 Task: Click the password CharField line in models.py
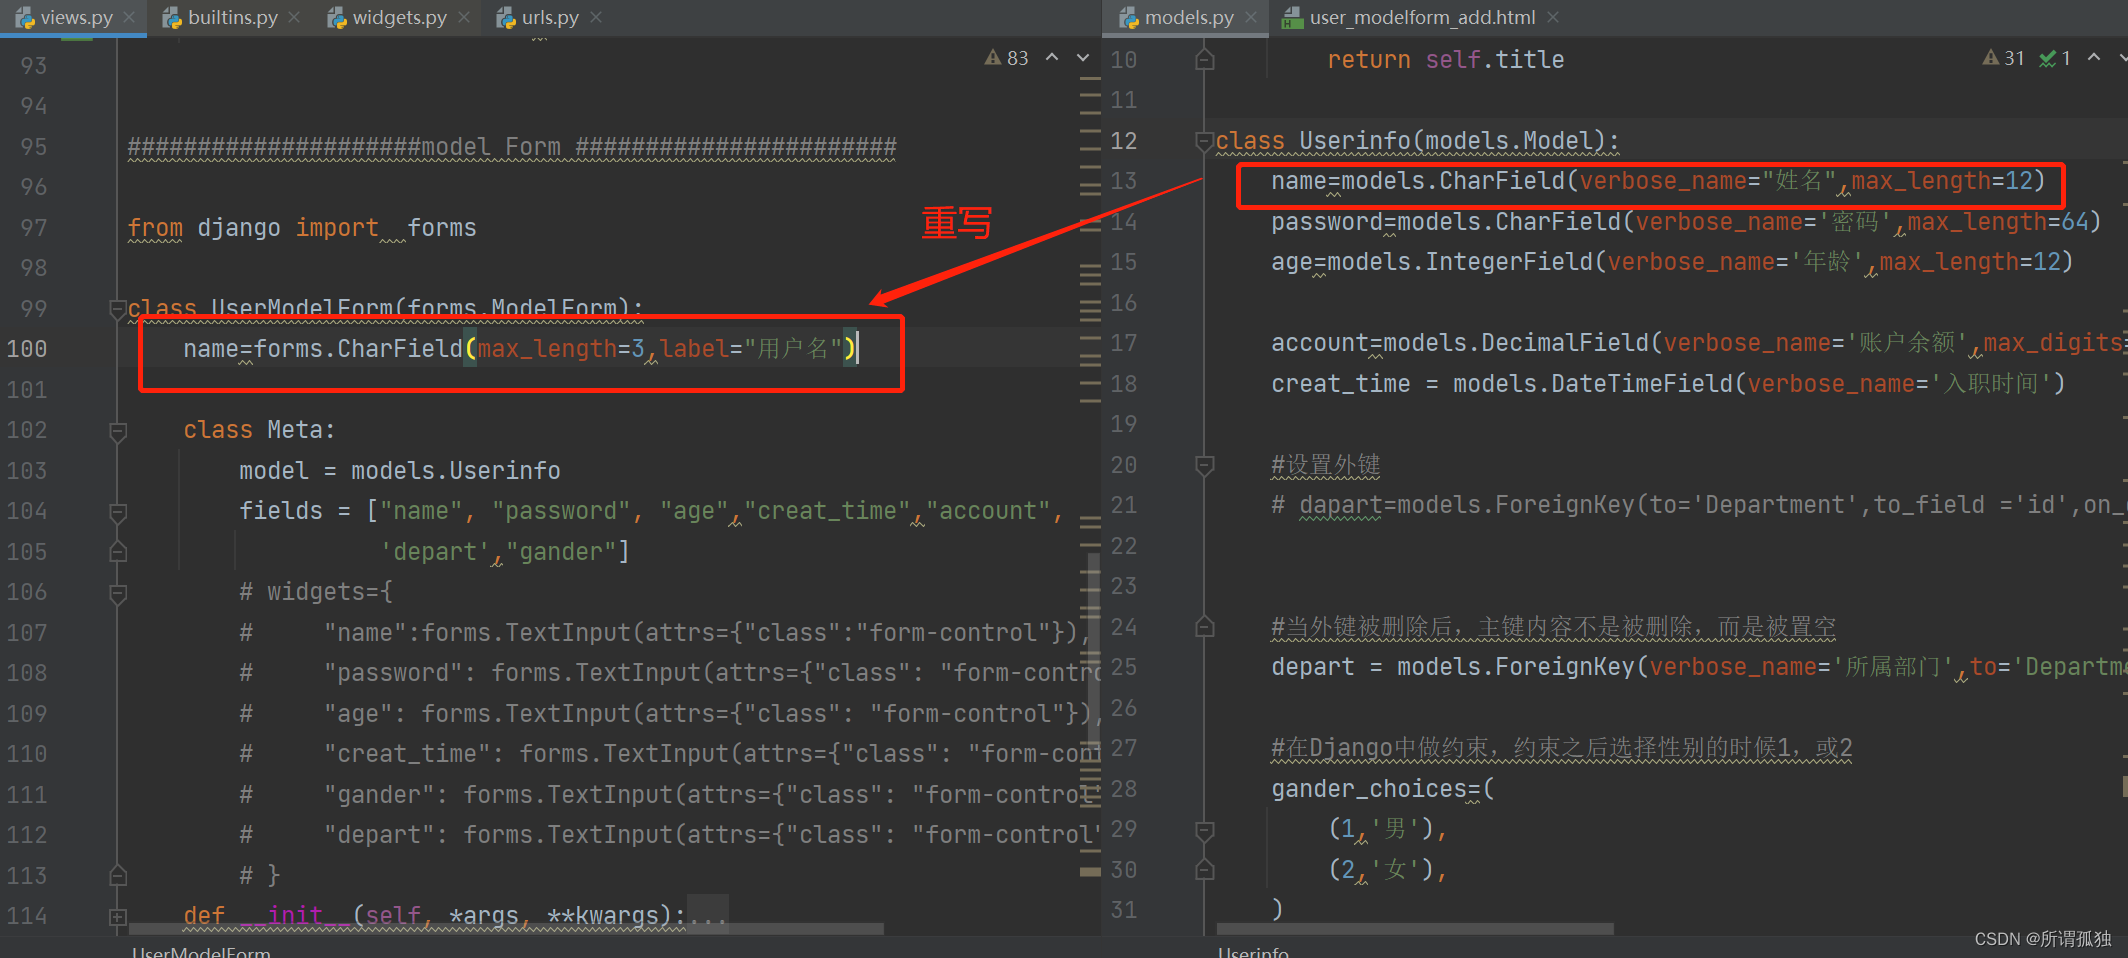point(1686,222)
